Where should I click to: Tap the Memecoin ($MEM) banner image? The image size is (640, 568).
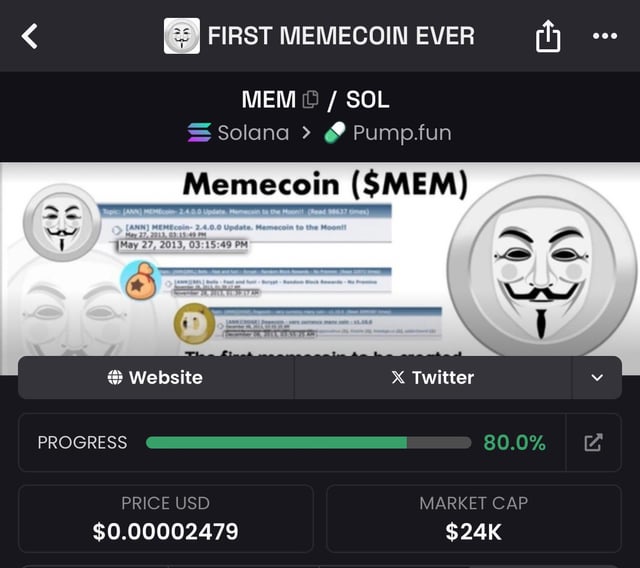click(x=320, y=261)
